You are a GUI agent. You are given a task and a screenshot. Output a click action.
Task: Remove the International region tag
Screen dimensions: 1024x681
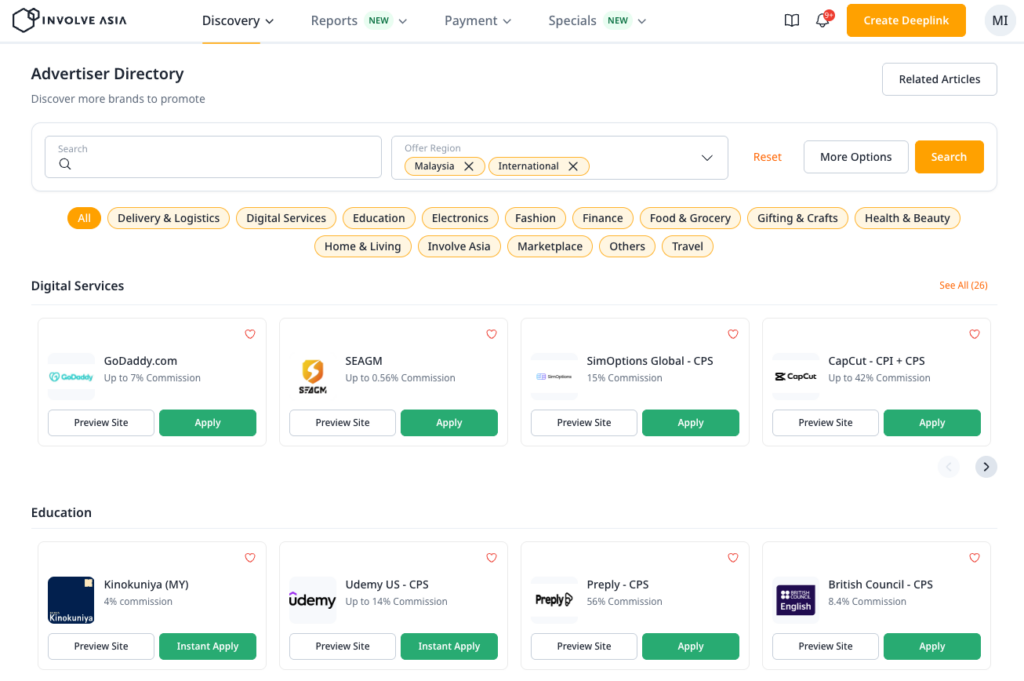tap(573, 166)
